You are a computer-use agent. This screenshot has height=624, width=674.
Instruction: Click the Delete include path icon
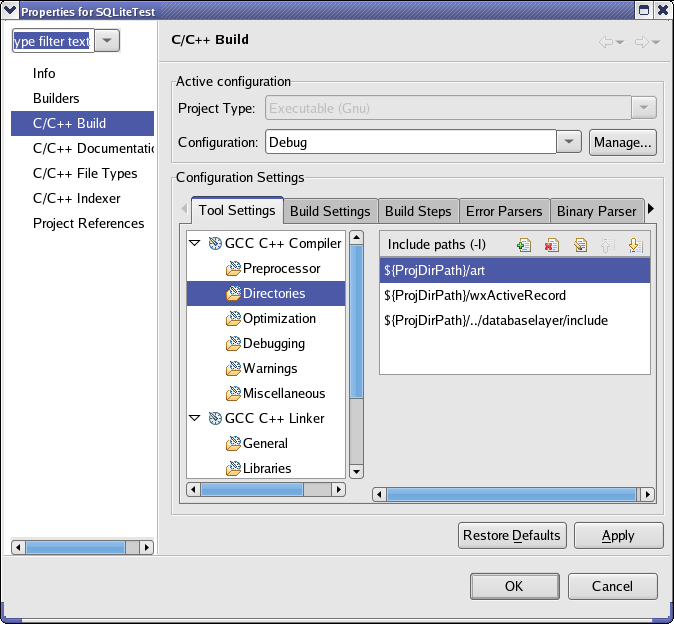click(x=551, y=245)
